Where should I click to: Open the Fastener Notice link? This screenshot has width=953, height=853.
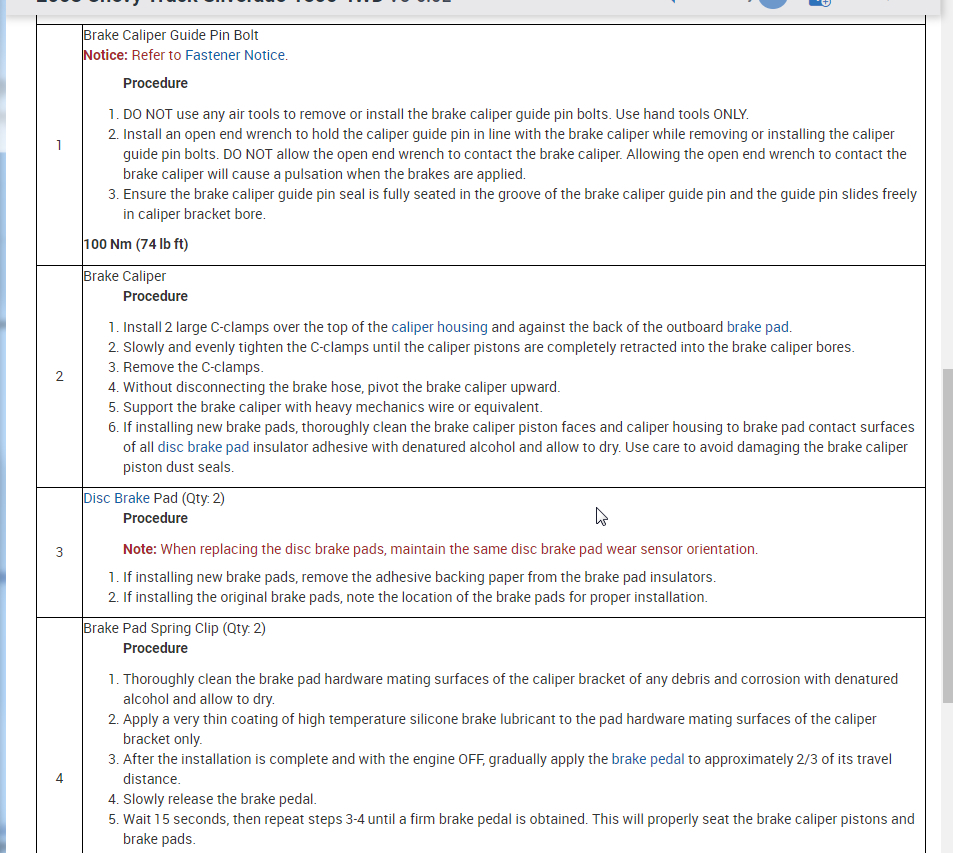[x=235, y=55]
